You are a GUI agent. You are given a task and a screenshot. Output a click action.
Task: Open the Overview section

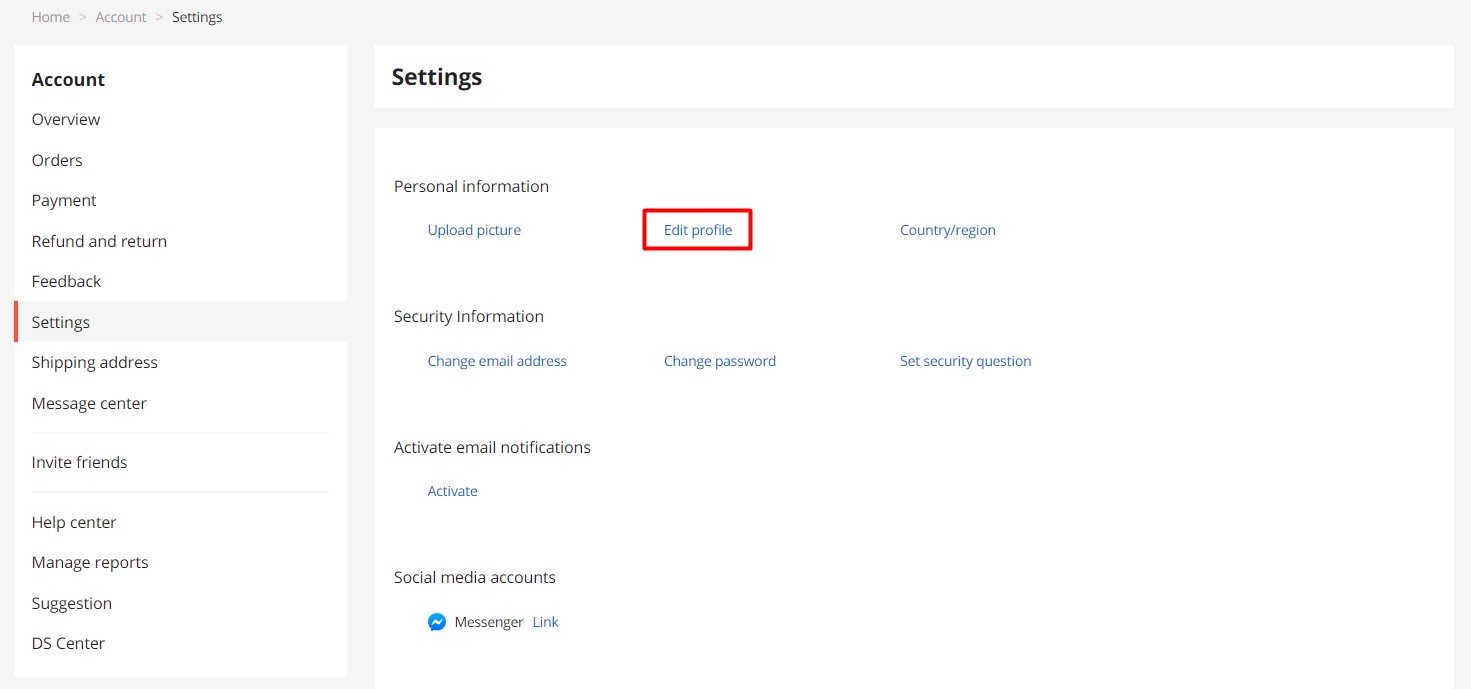[x=65, y=119]
